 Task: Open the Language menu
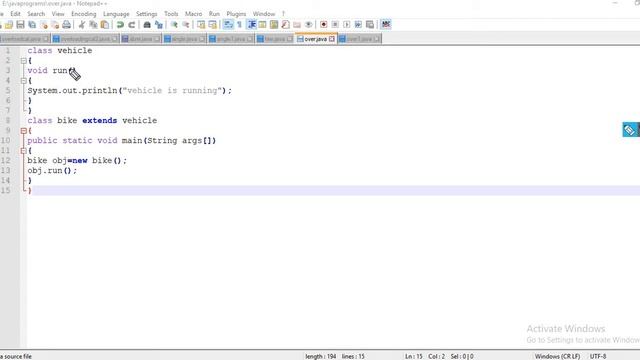116,14
